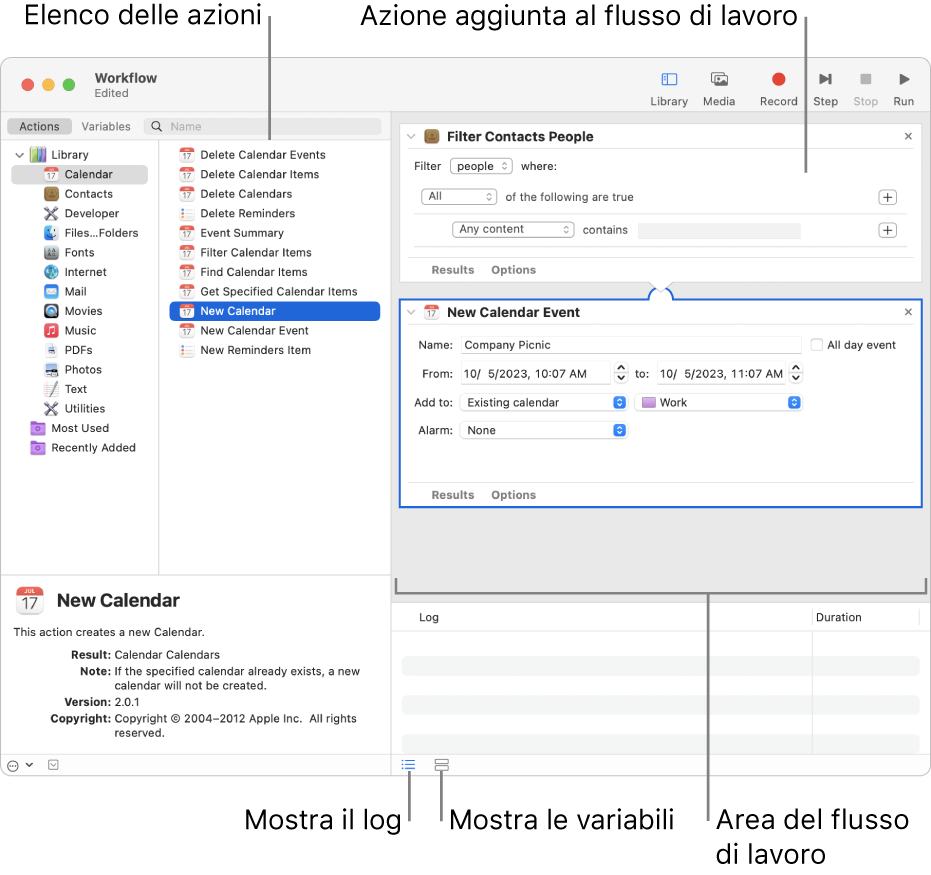Click the Company Picnic name field
The width and height of the screenshot is (931, 875).
pyautogui.click(x=631, y=345)
